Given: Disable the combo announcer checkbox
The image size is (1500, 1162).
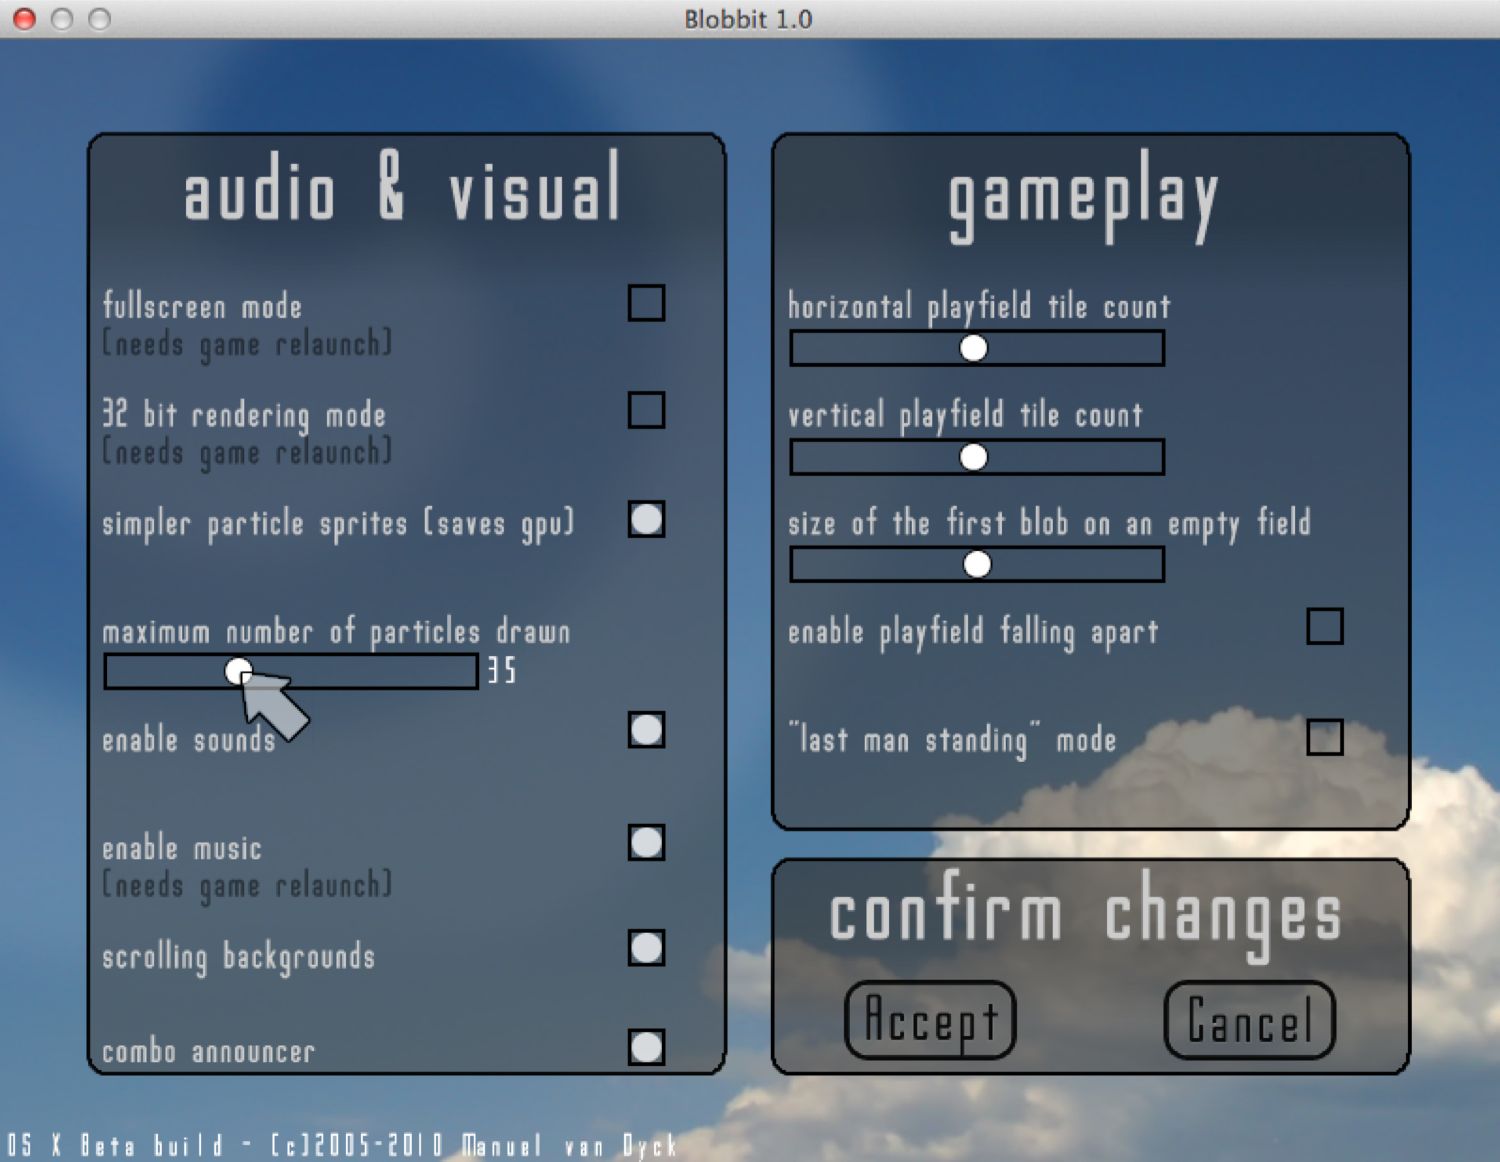Looking at the screenshot, I should (646, 1047).
